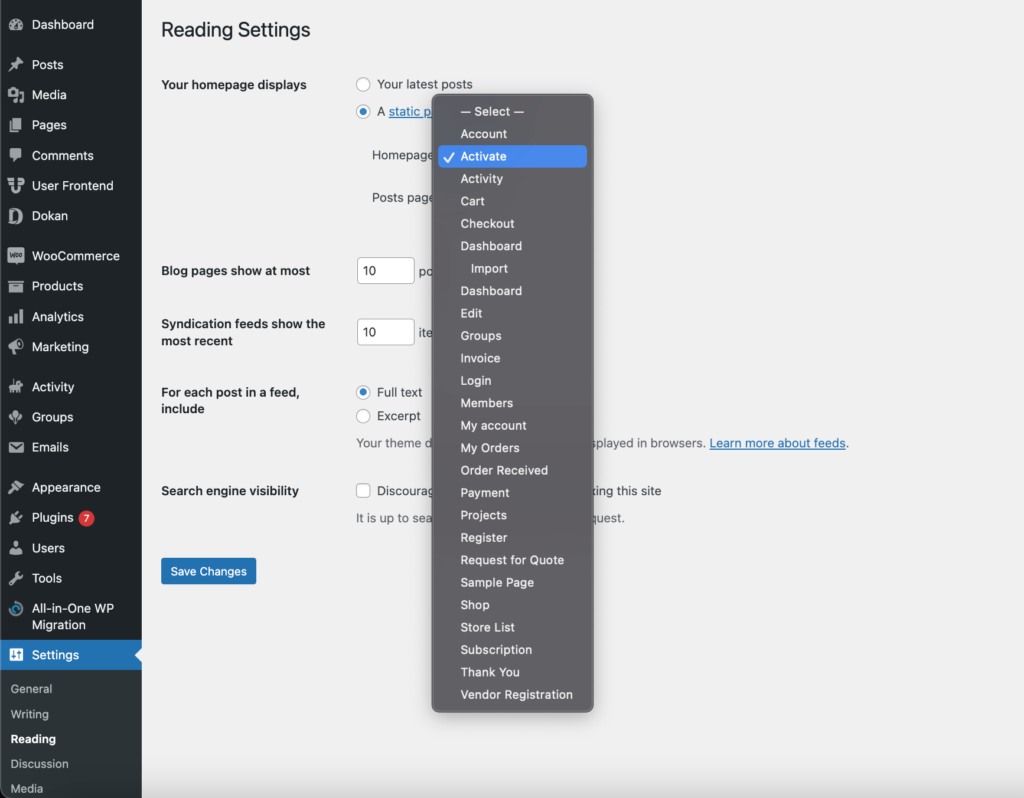Choose the indented Import option
The image size is (1024, 798).
point(513,268)
